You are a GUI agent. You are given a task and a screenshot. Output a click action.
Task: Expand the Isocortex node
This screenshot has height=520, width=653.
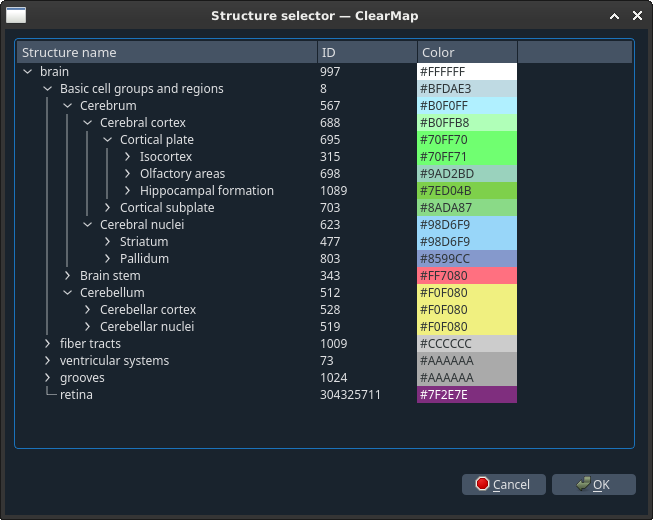(x=128, y=157)
